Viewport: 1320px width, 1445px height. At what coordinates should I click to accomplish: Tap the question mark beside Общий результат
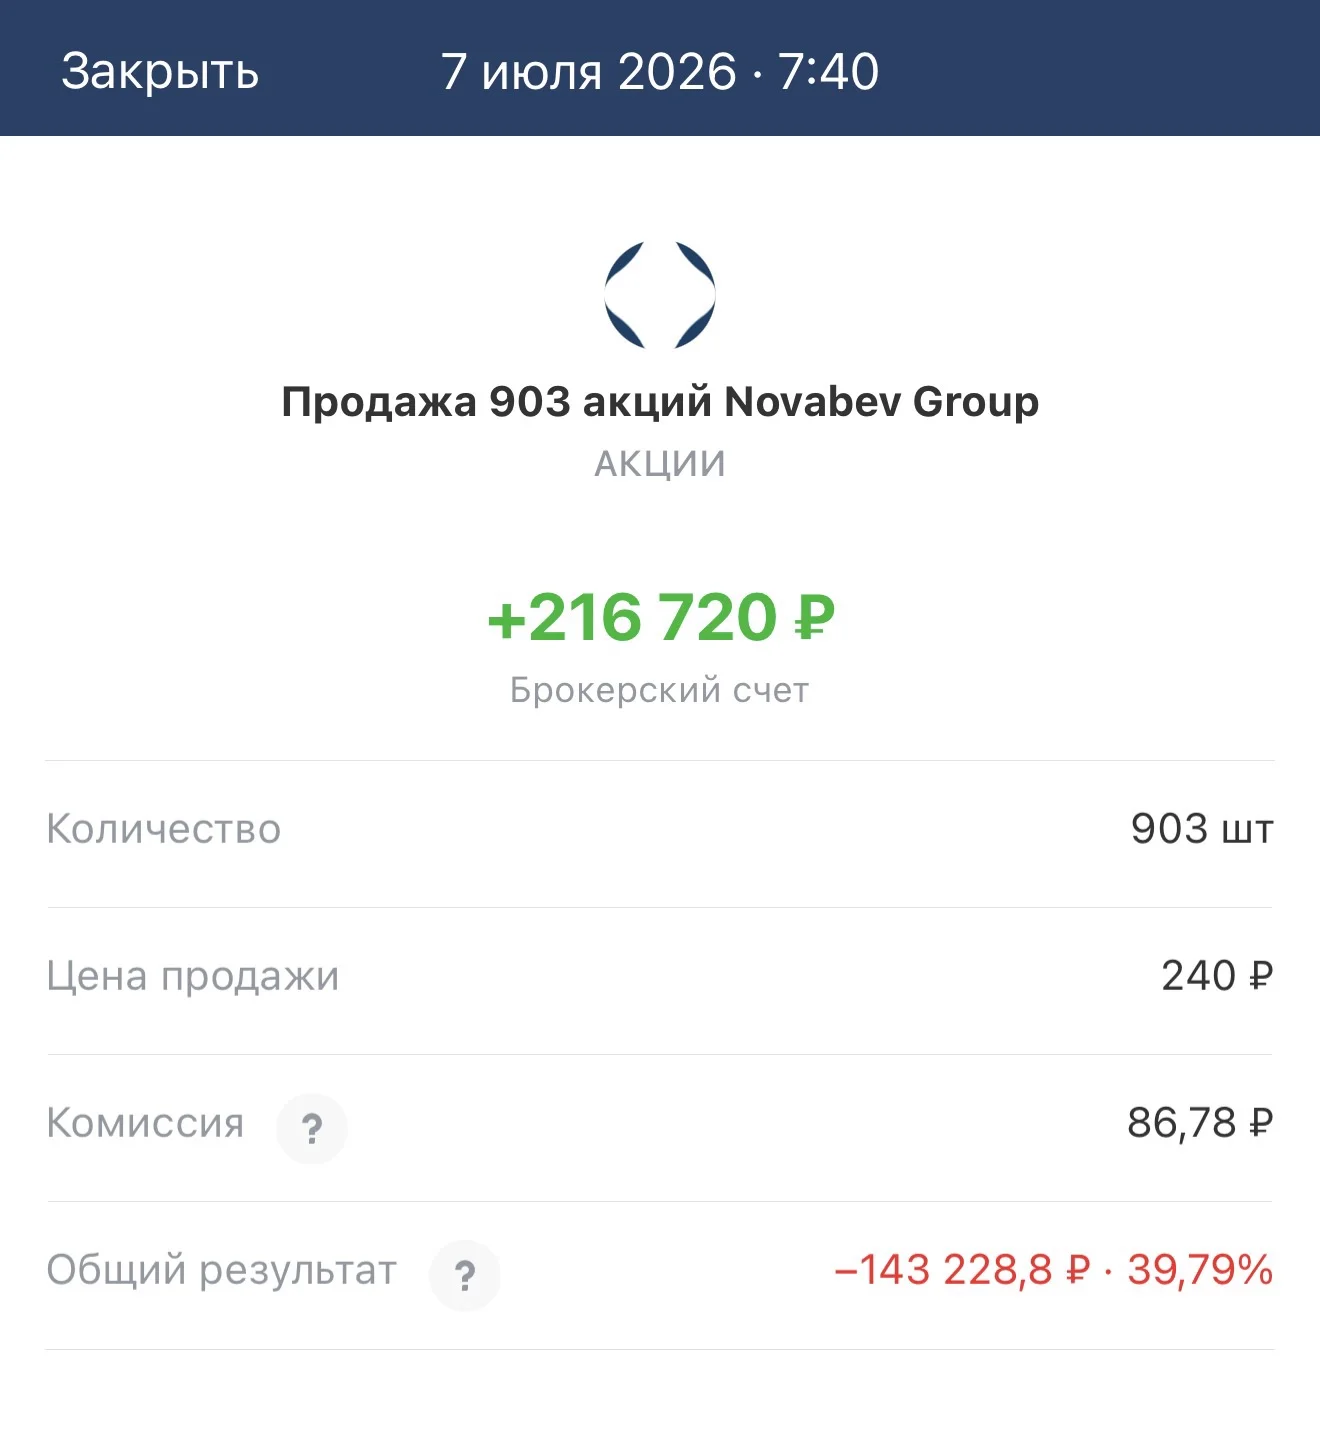coord(465,1276)
